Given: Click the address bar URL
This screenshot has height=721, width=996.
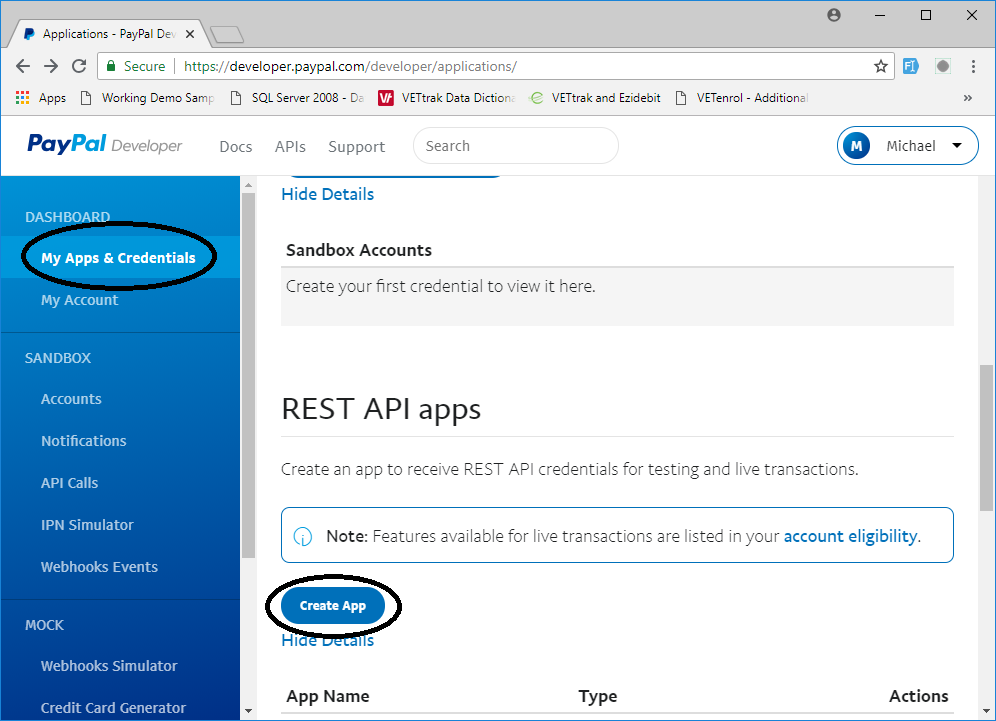Looking at the screenshot, I should pyautogui.click(x=350, y=66).
